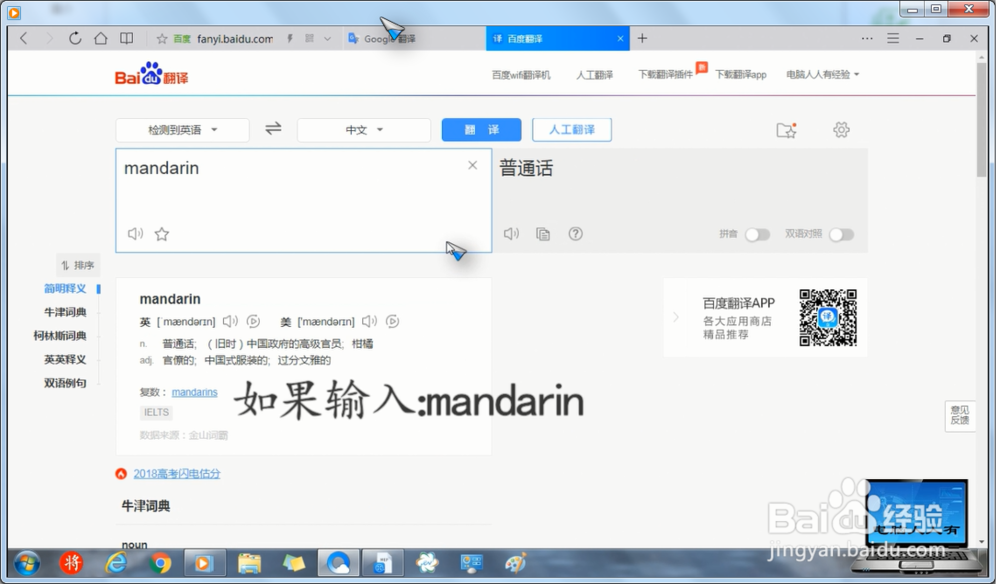
Task: Click the Baidu 翻译 logo
Action: (152, 74)
